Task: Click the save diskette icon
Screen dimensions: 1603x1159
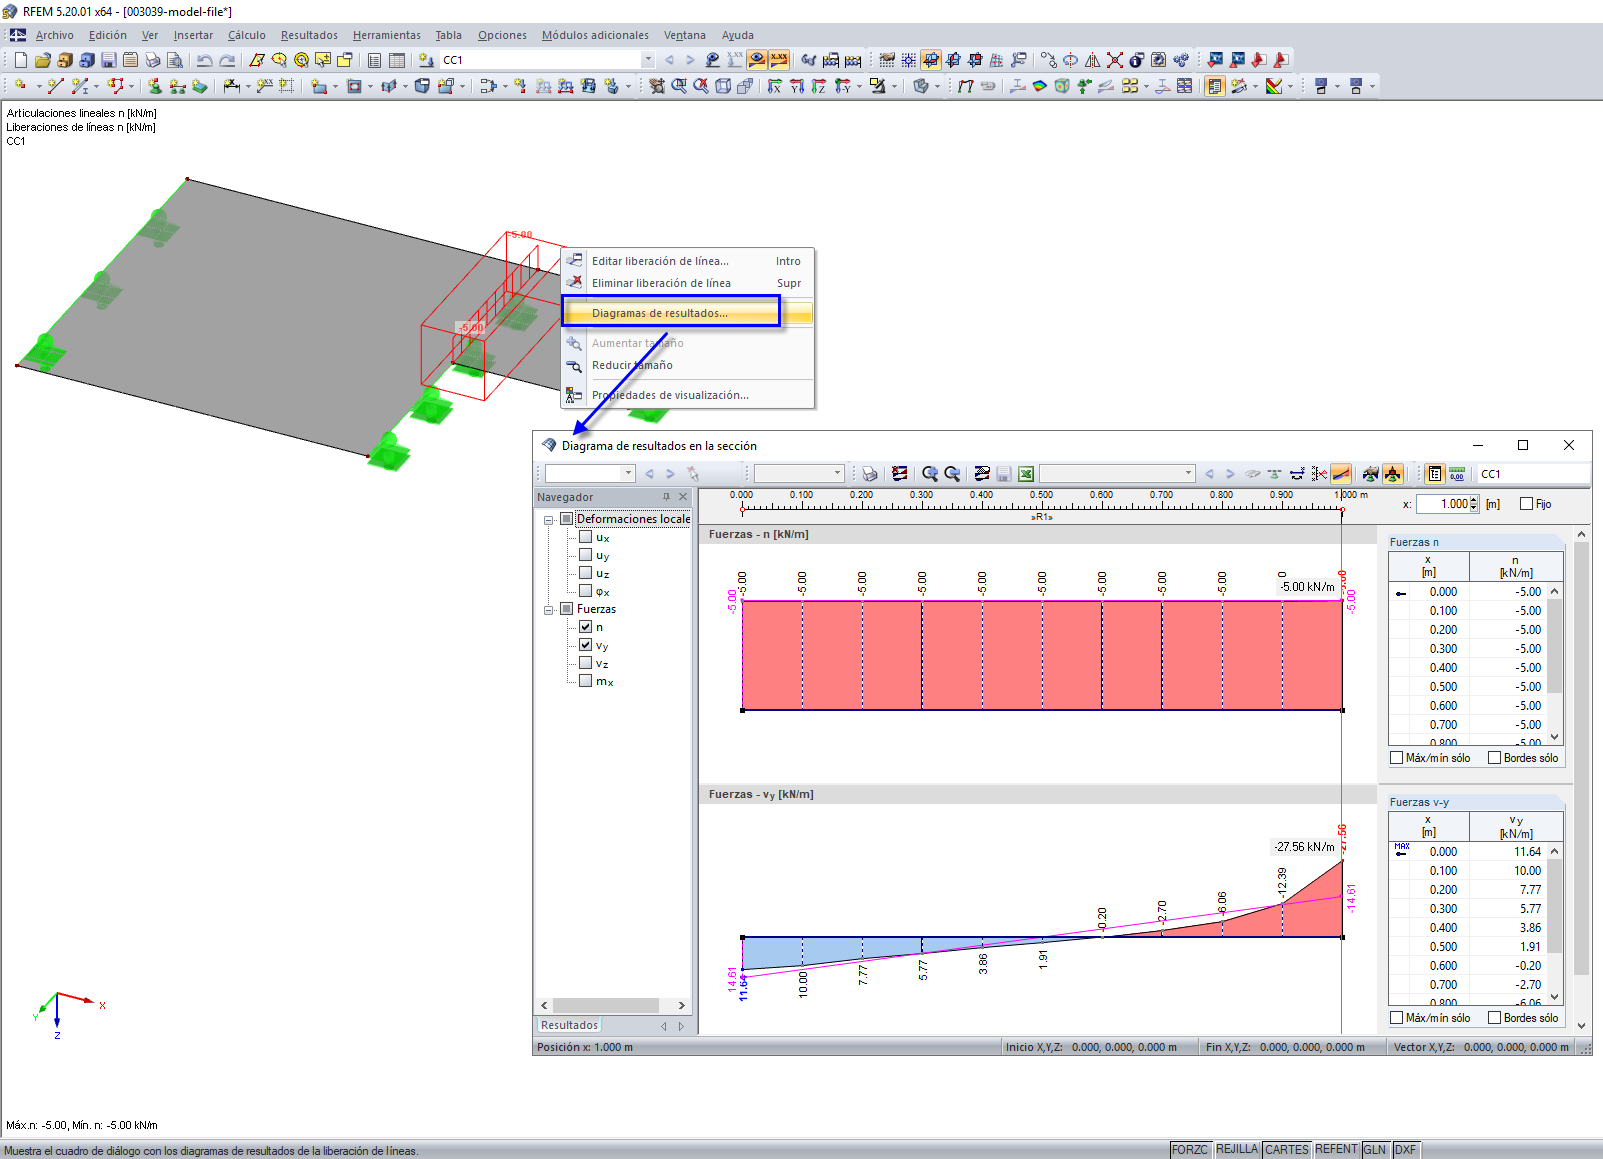Action: (109, 60)
